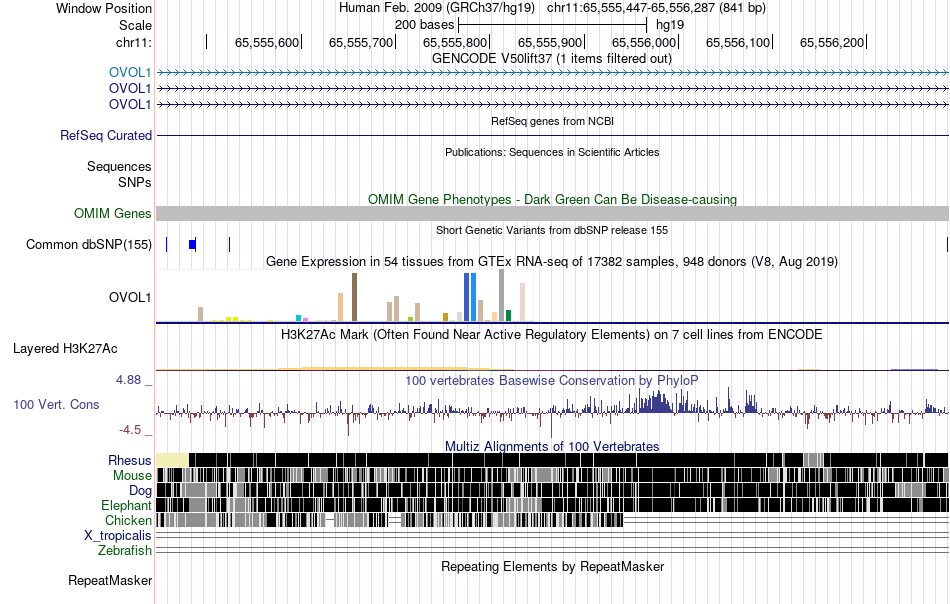
Task: Click the Window Position label
Action: (104, 8)
